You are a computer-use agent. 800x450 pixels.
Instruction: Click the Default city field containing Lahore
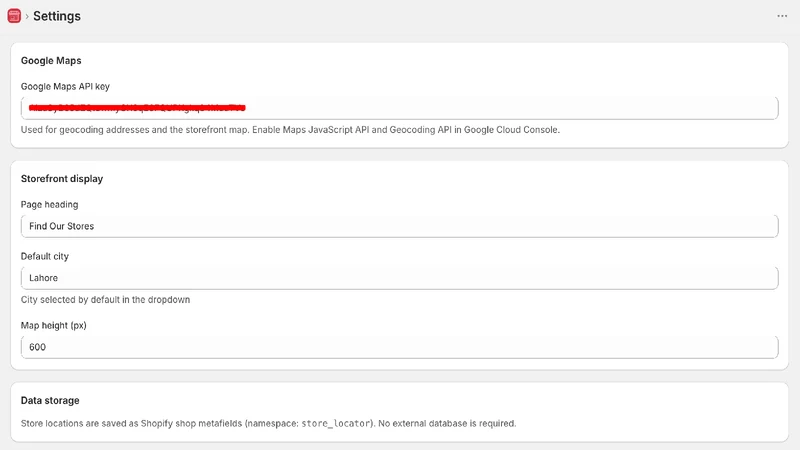tap(399, 278)
